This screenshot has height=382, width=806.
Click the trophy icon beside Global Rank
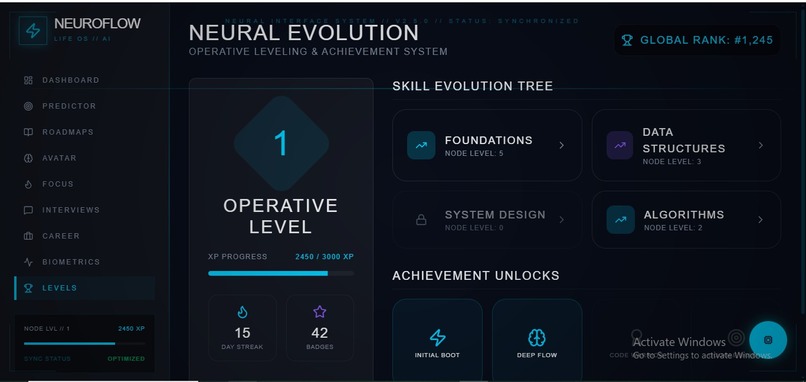627,40
